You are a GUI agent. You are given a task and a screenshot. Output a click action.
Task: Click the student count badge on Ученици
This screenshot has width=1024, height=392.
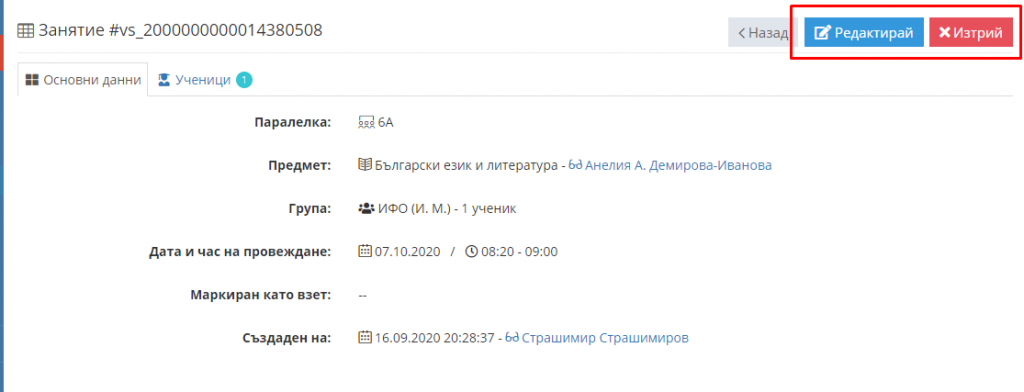point(244,80)
